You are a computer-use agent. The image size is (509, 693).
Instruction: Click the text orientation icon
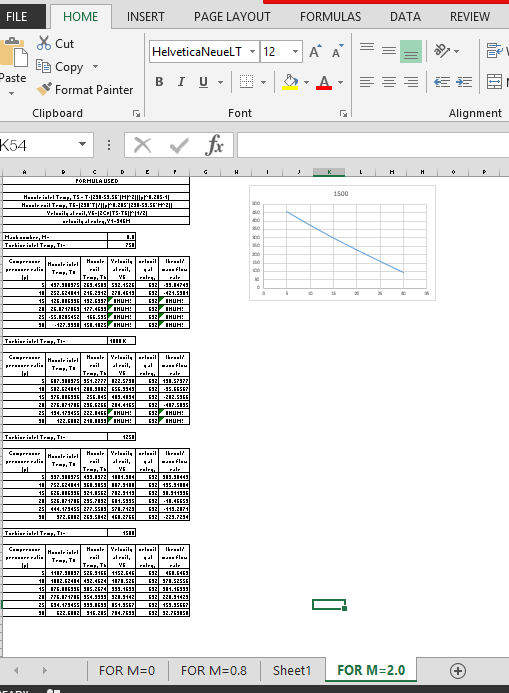[x=442, y=51]
